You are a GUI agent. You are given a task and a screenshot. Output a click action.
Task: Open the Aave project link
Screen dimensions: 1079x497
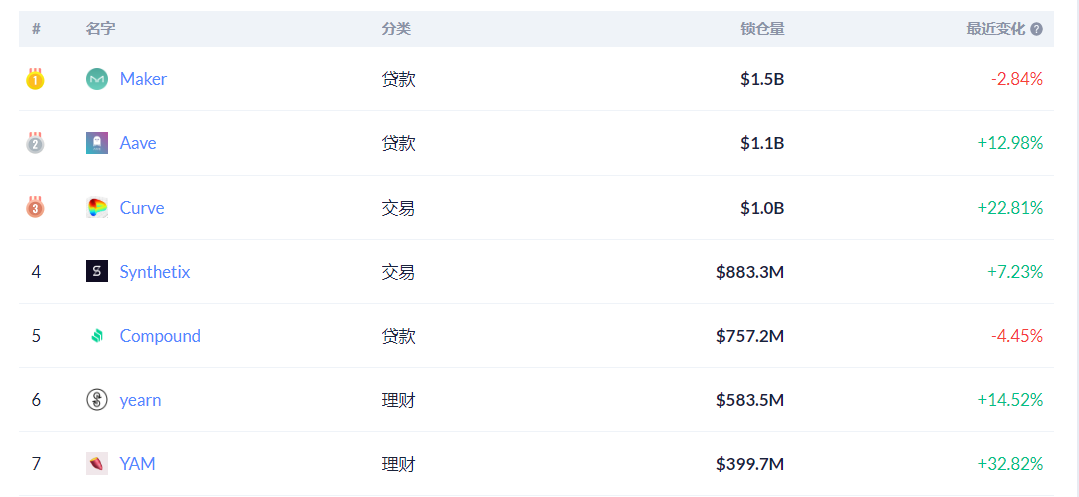click(x=138, y=143)
